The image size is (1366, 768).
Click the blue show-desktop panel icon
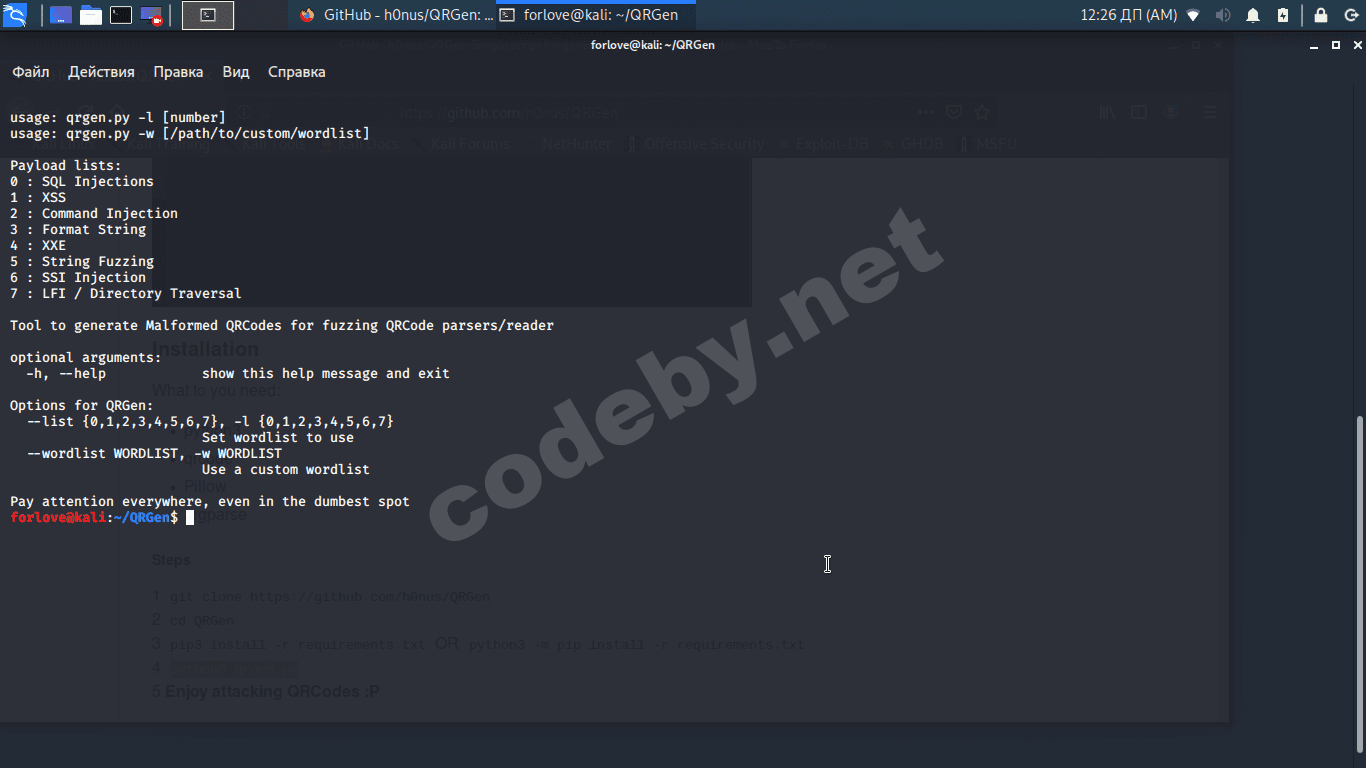tap(61, 15)
